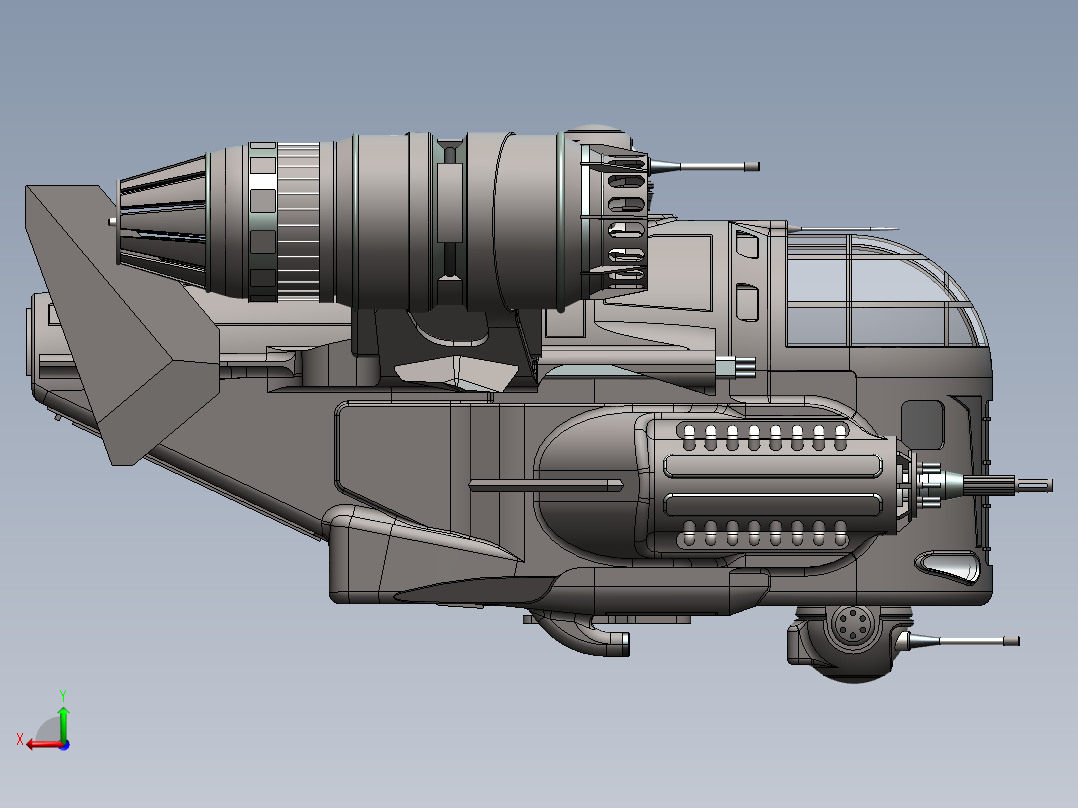This screenshot has height=808, width=1078.
Task: Click the blue Z axis ball on the triad
Action: point(64,745)
